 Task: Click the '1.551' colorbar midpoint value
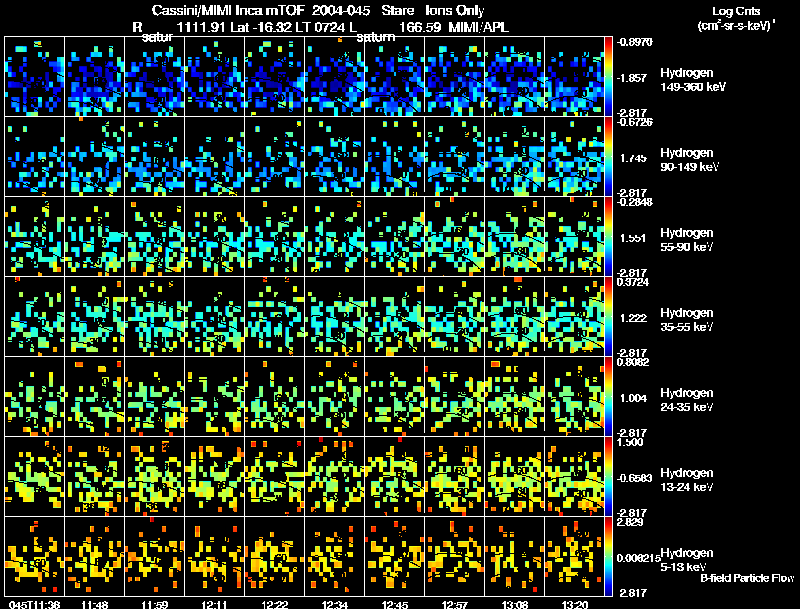(x=633, y=238)
